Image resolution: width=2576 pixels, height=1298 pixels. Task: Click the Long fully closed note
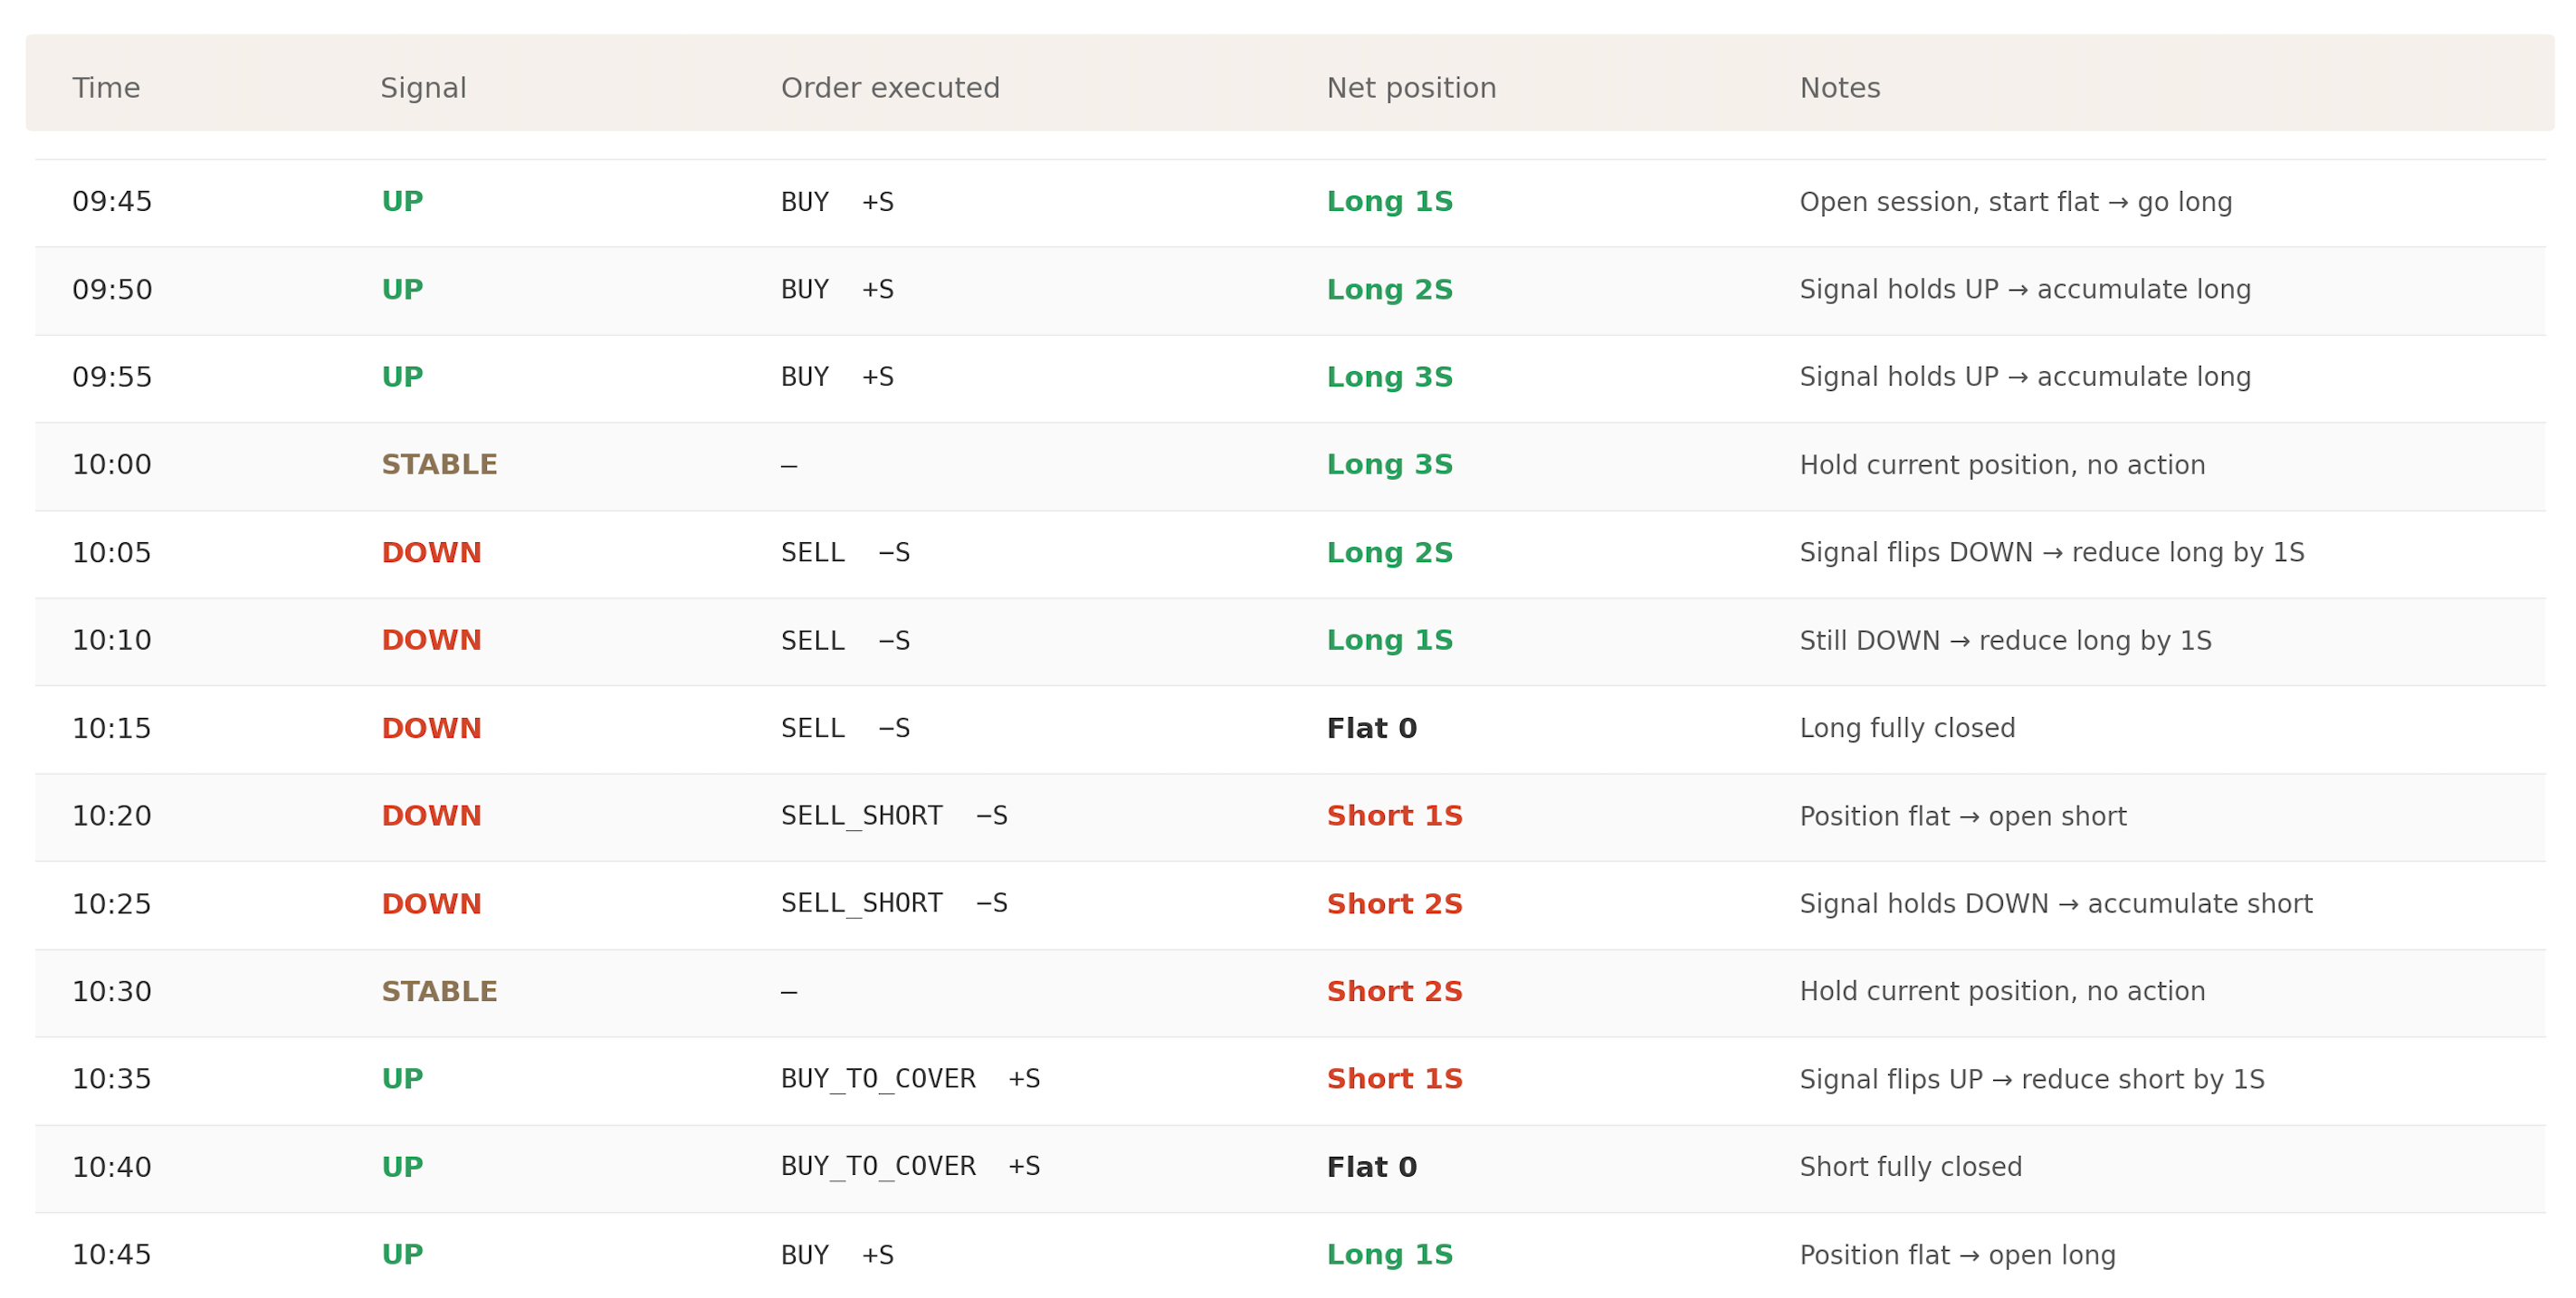coord(1907,729)
